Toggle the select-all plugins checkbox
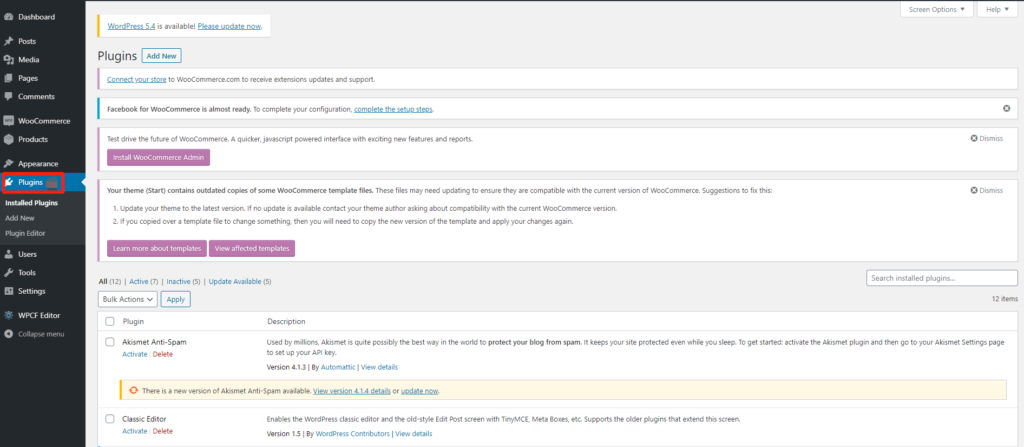 click(110, 322)
